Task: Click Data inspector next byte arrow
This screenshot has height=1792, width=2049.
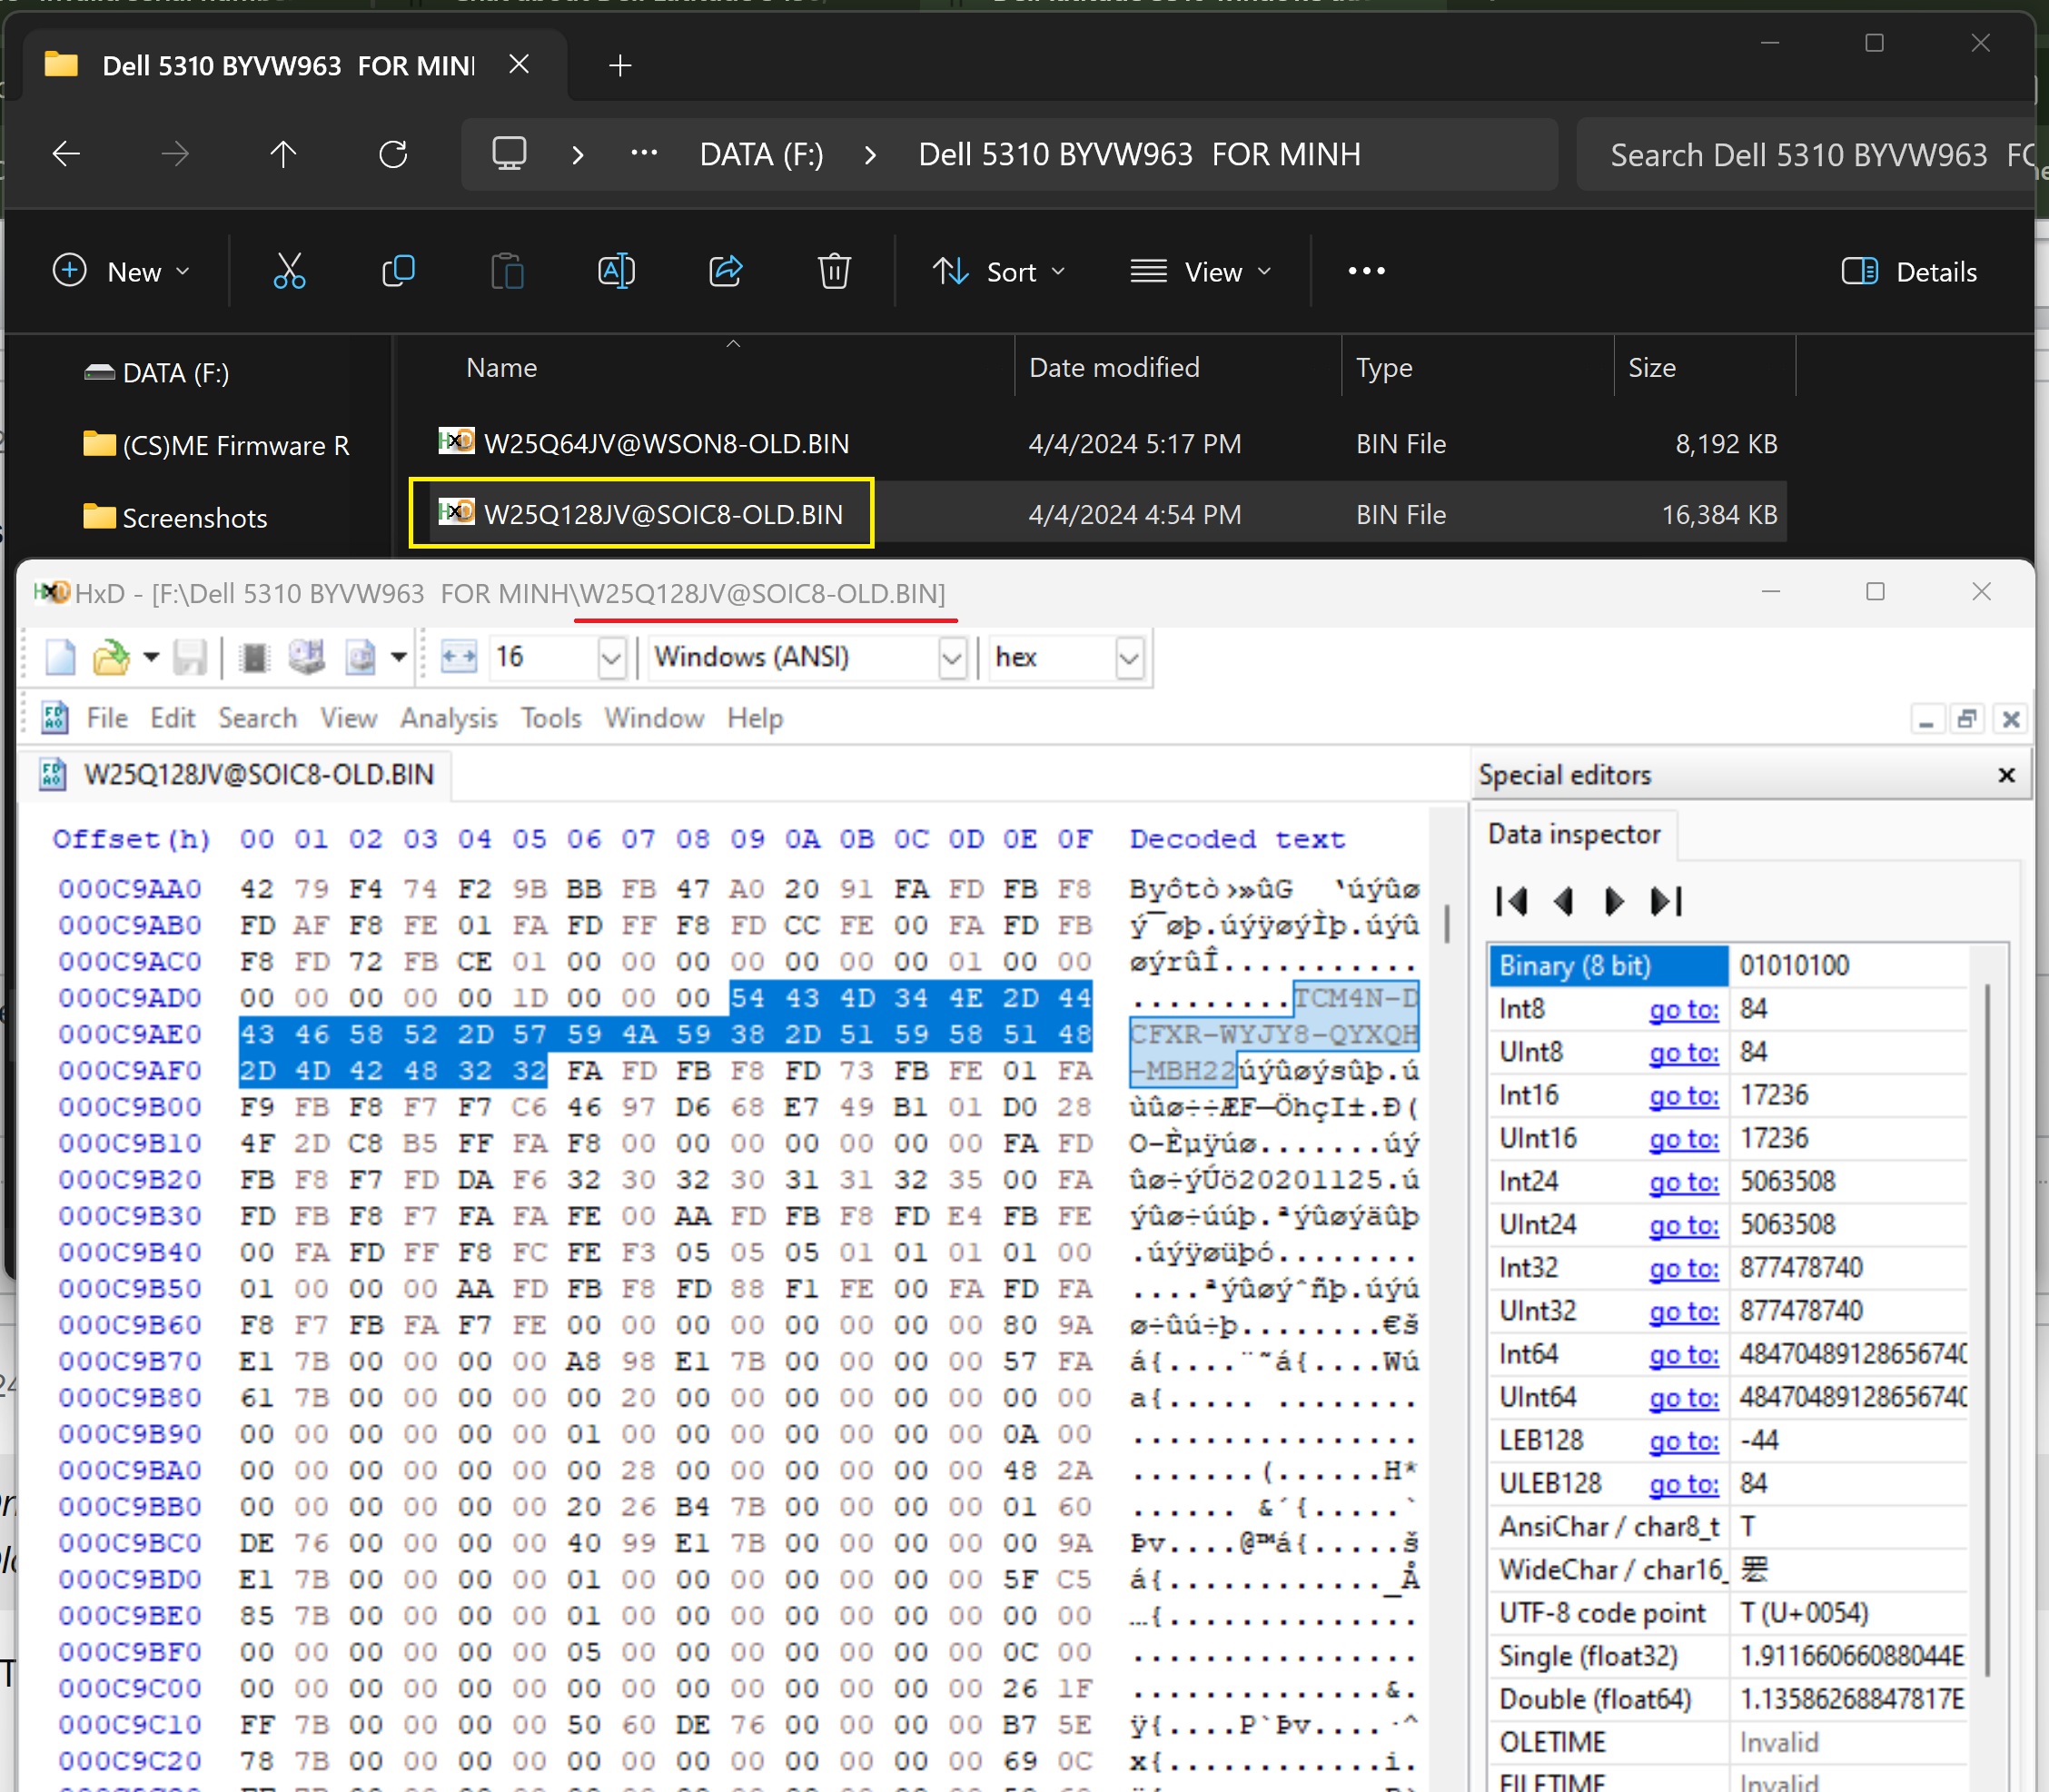Action: point(1613,901)
